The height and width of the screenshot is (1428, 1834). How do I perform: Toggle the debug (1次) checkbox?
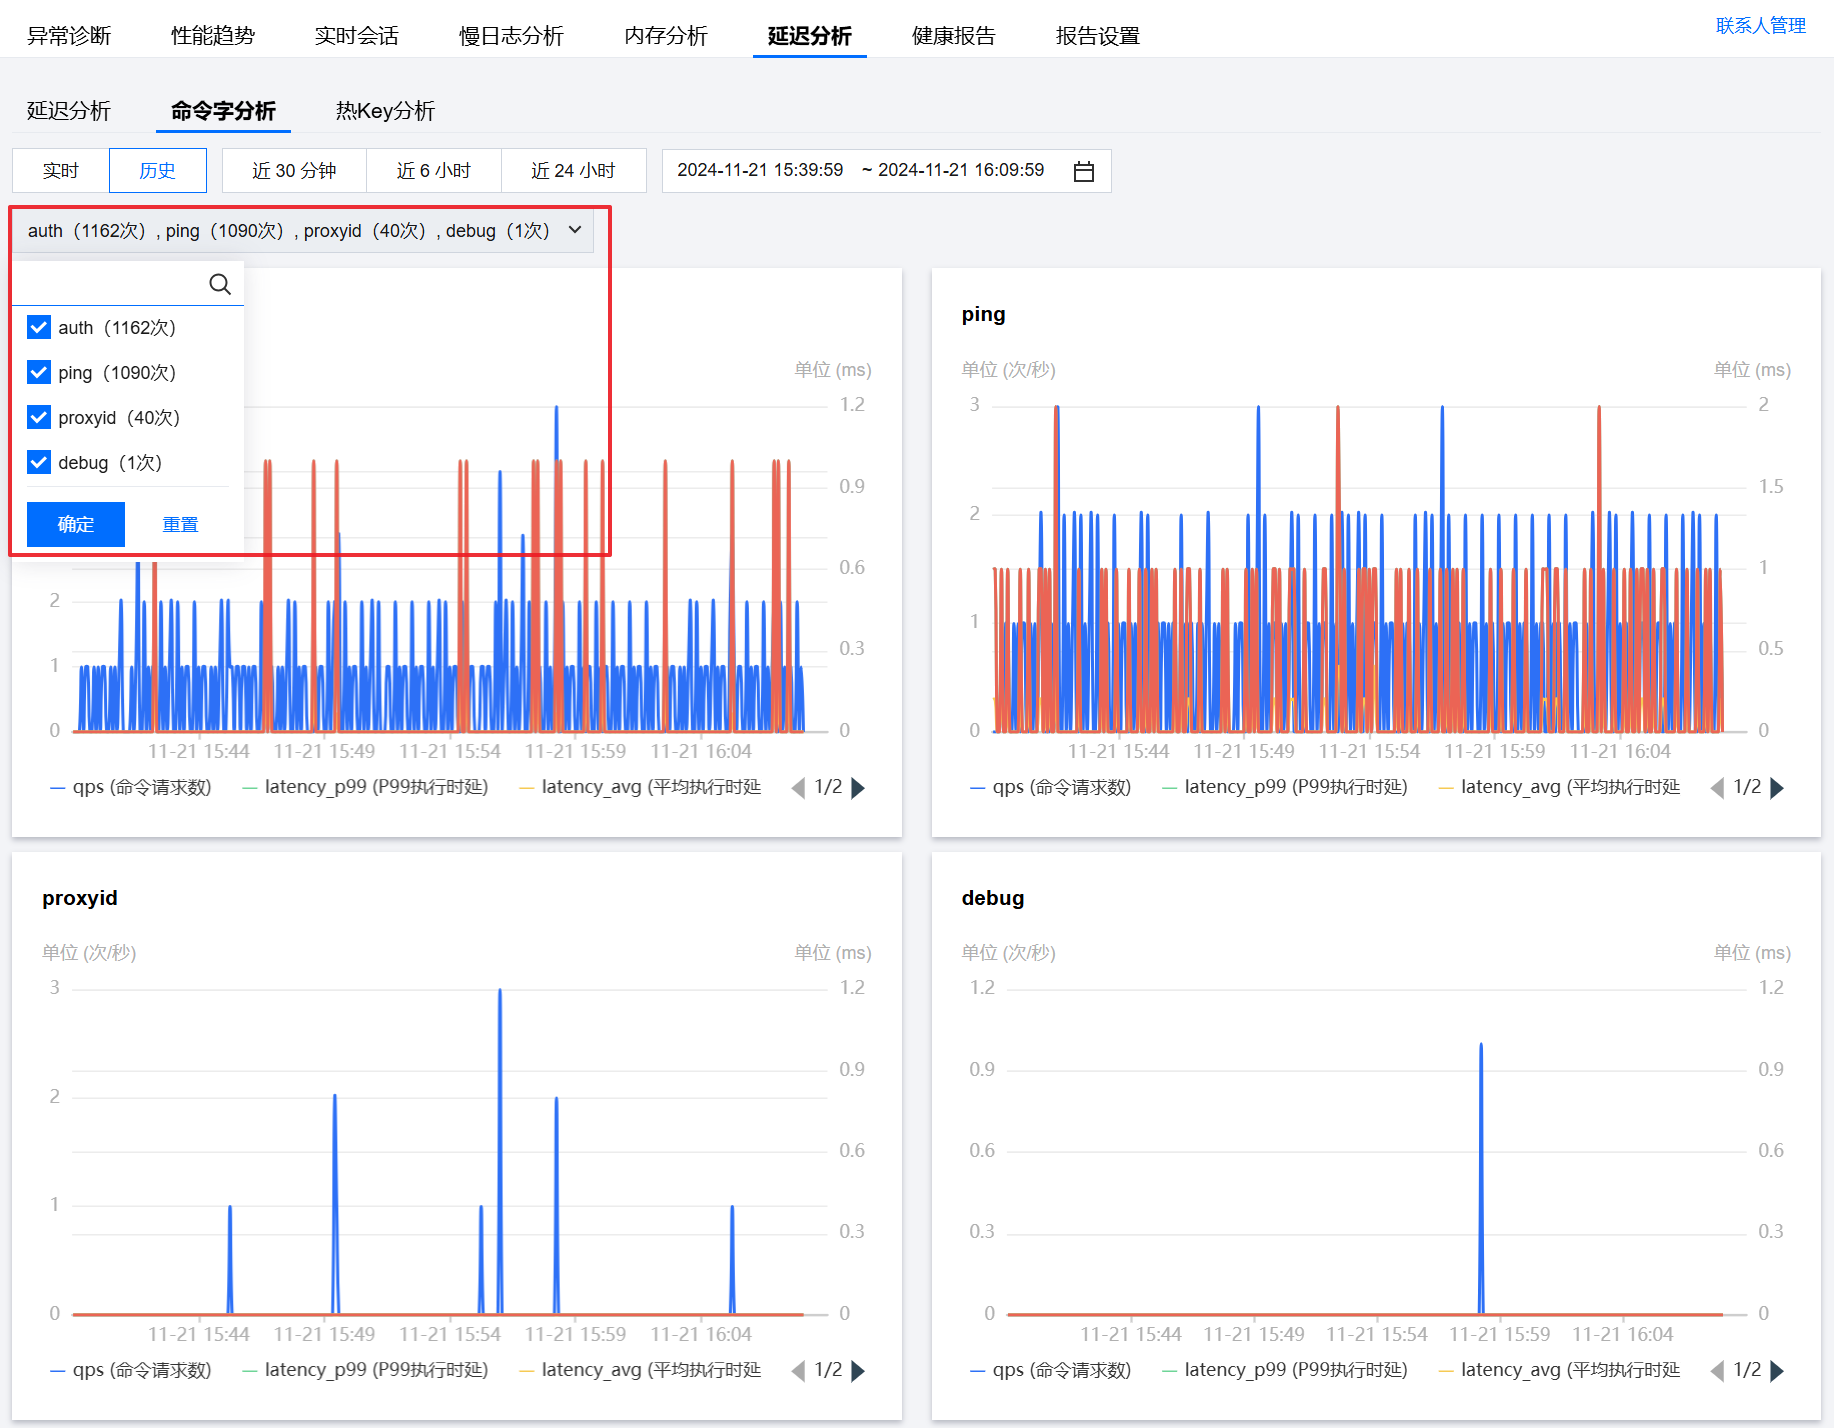point(39,462)
